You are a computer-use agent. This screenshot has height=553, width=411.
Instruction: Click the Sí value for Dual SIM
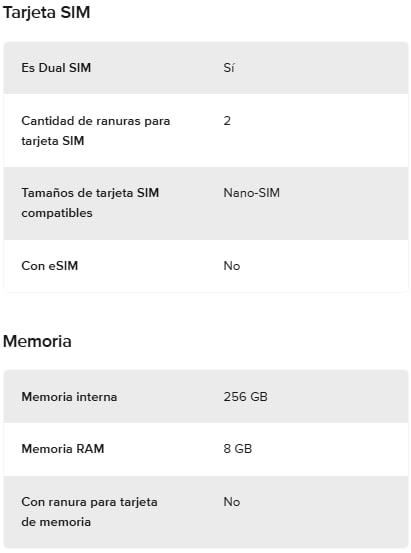point(229,68)
